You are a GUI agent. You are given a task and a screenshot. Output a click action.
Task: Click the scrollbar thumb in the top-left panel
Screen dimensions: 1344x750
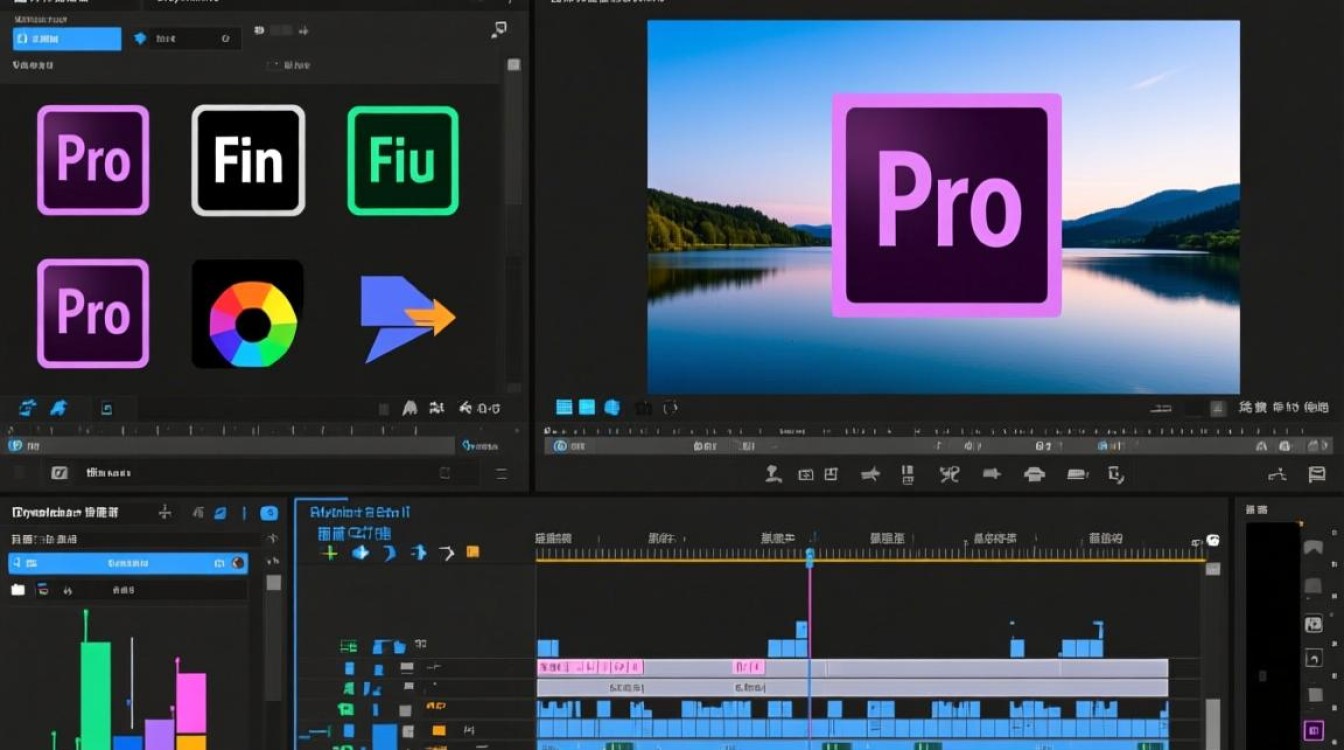(x=513, y=65)
